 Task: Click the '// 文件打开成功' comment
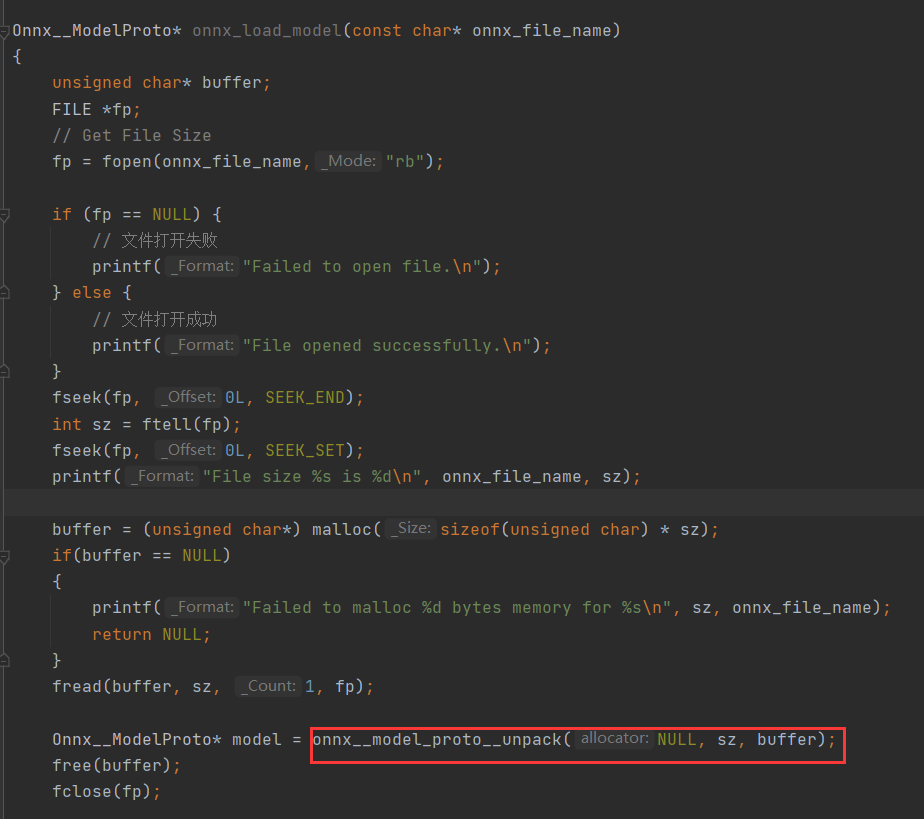tap(154, 319)
